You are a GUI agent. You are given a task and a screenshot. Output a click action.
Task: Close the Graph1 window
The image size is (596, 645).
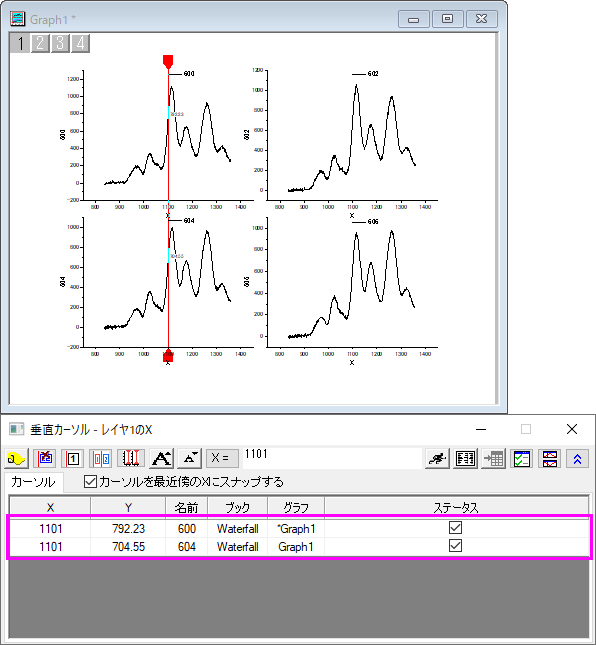481,19
